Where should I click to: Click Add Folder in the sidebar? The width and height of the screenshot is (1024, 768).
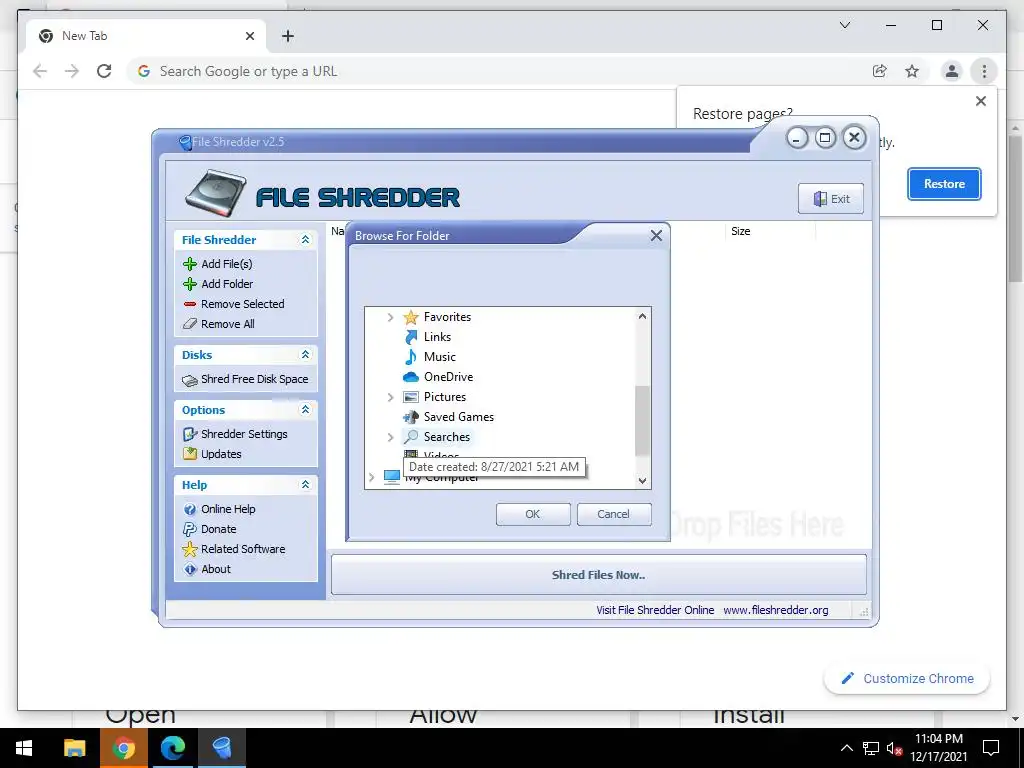point(227,284)
